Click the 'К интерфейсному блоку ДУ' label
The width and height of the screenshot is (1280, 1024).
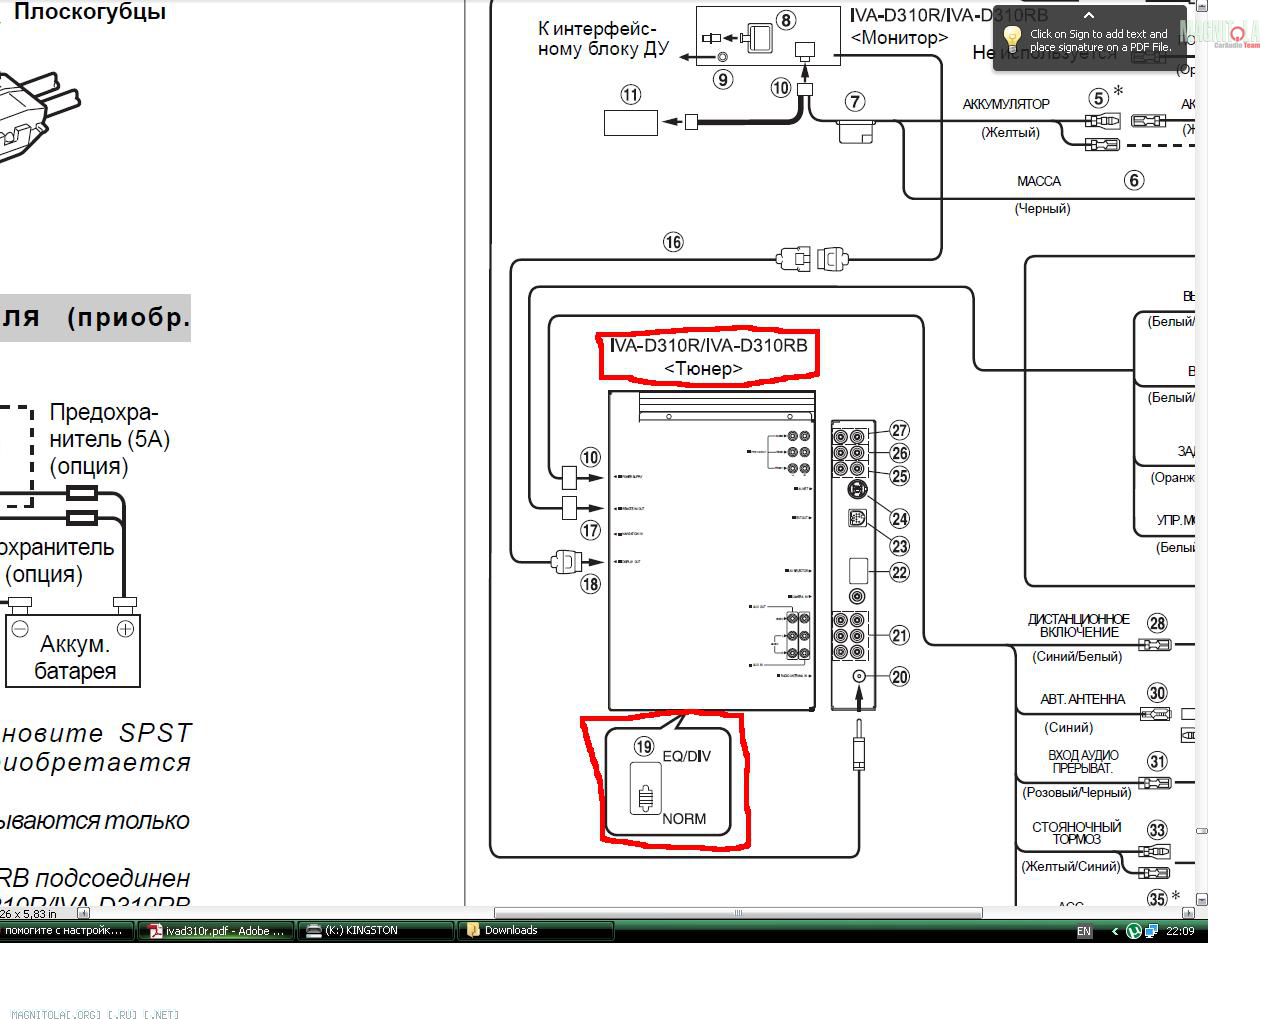pos(603,39)
